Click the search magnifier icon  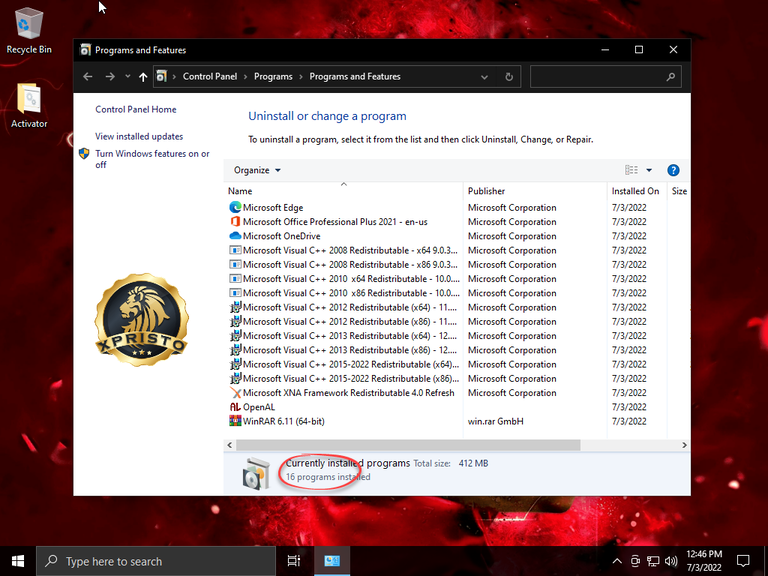(x=671, y=77)
